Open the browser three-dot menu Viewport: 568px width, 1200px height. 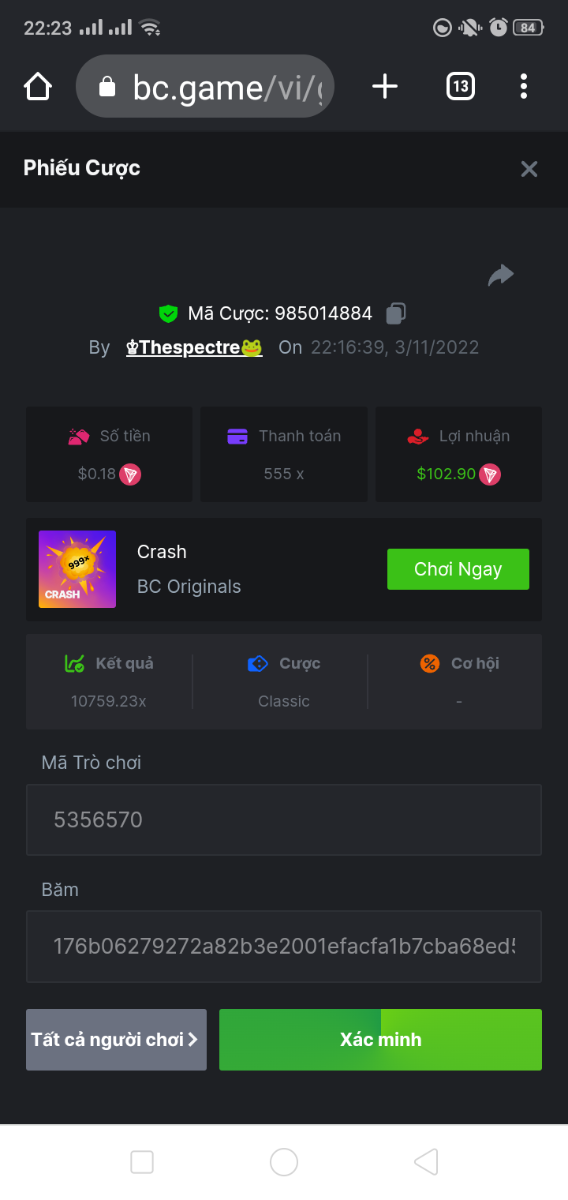(x=524, y=87)
